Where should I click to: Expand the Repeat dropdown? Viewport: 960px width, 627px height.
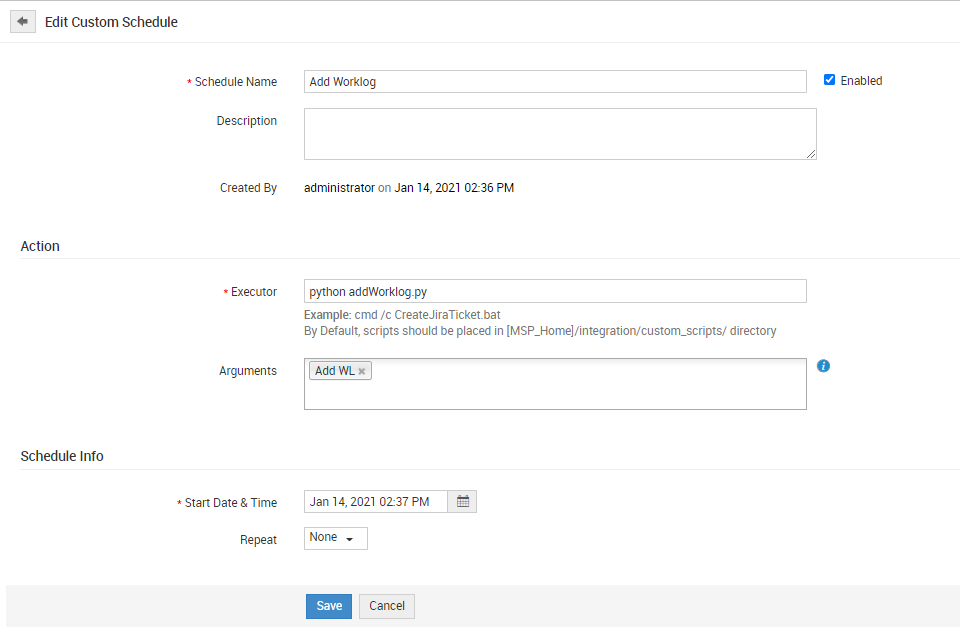335,538
